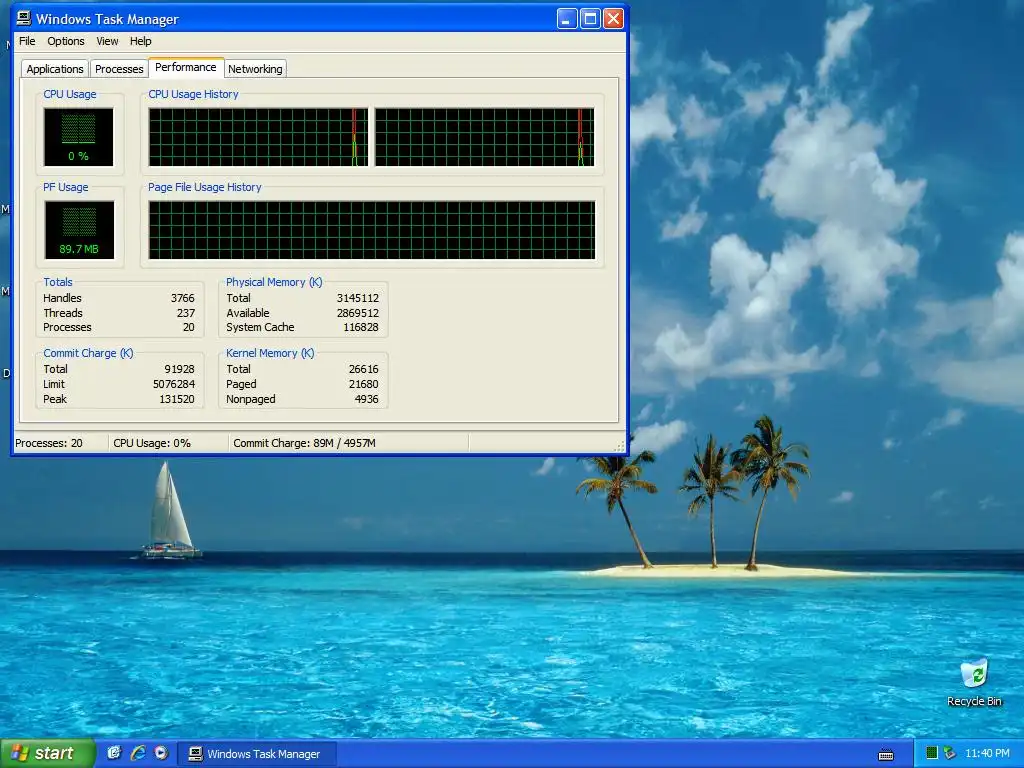Click the System Cache value 116828
1024x768 pixels.
click(x=360, y=327)
